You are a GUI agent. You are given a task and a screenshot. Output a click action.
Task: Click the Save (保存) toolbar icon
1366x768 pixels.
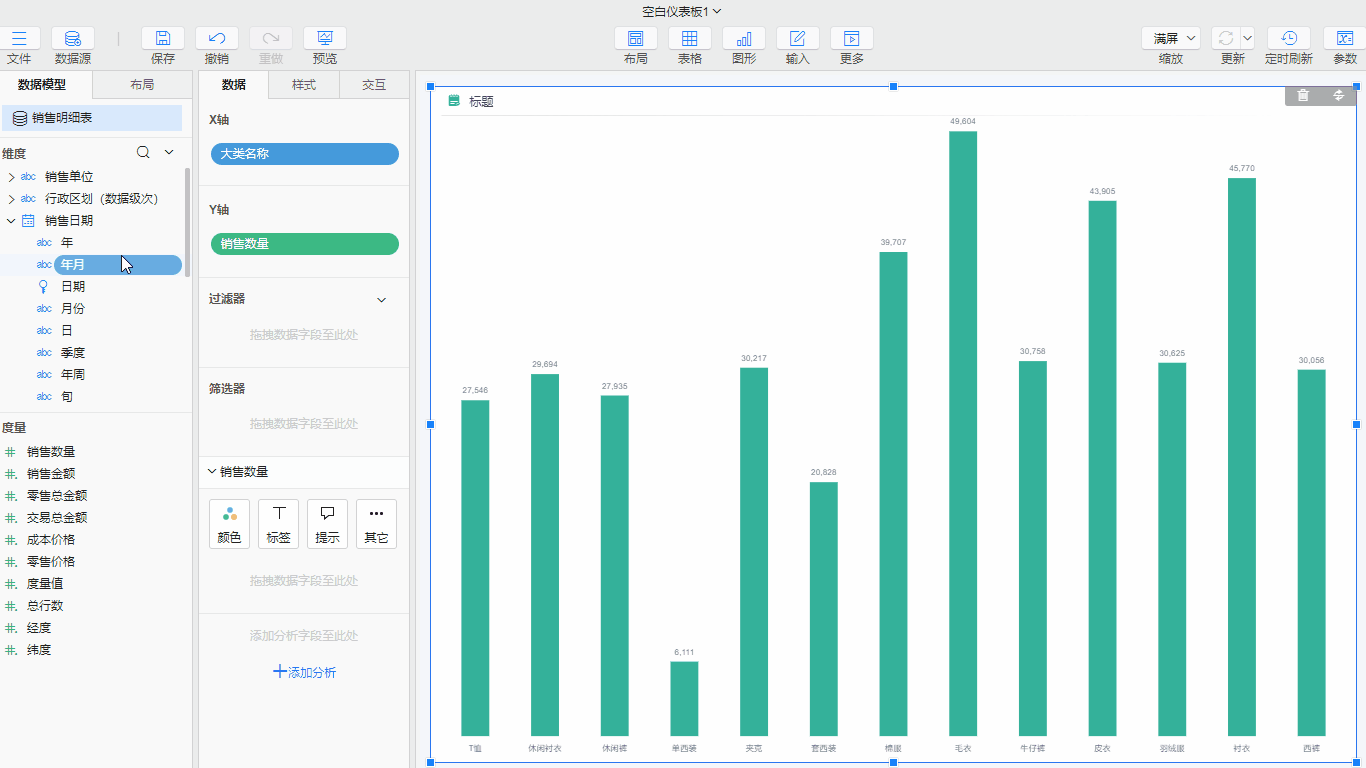[x=162, y=39]
